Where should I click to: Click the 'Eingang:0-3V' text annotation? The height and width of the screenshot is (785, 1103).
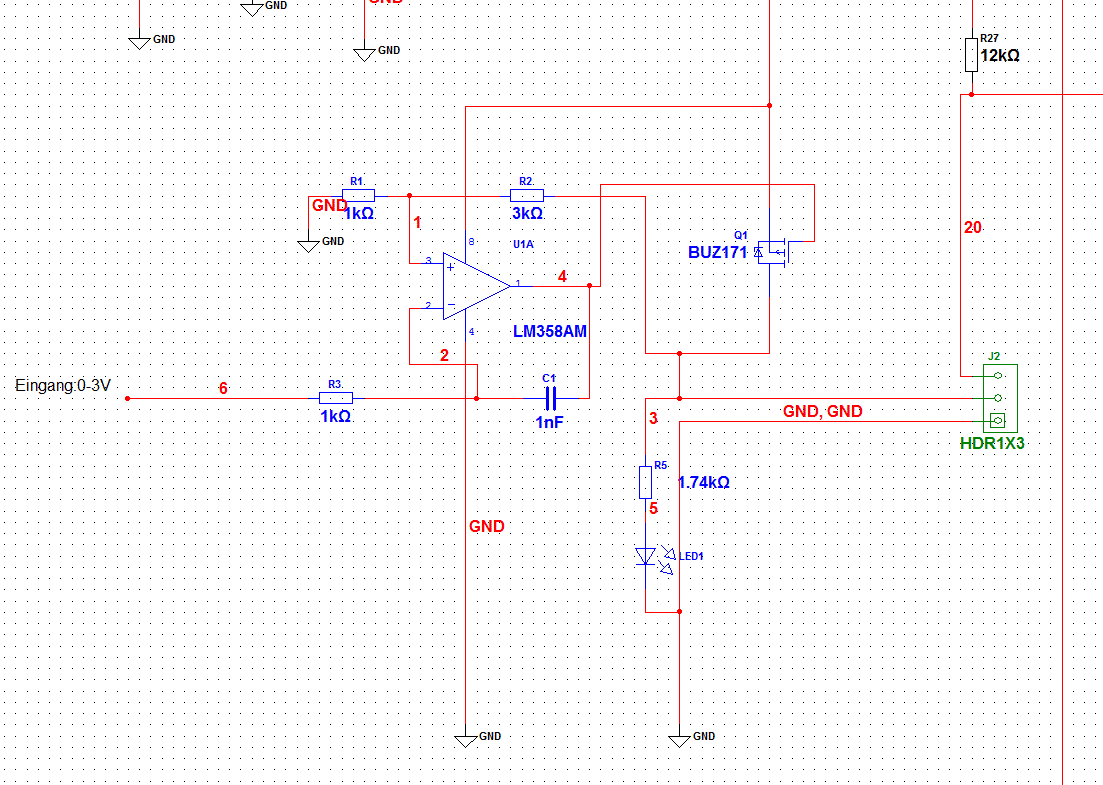pos(63,385)
